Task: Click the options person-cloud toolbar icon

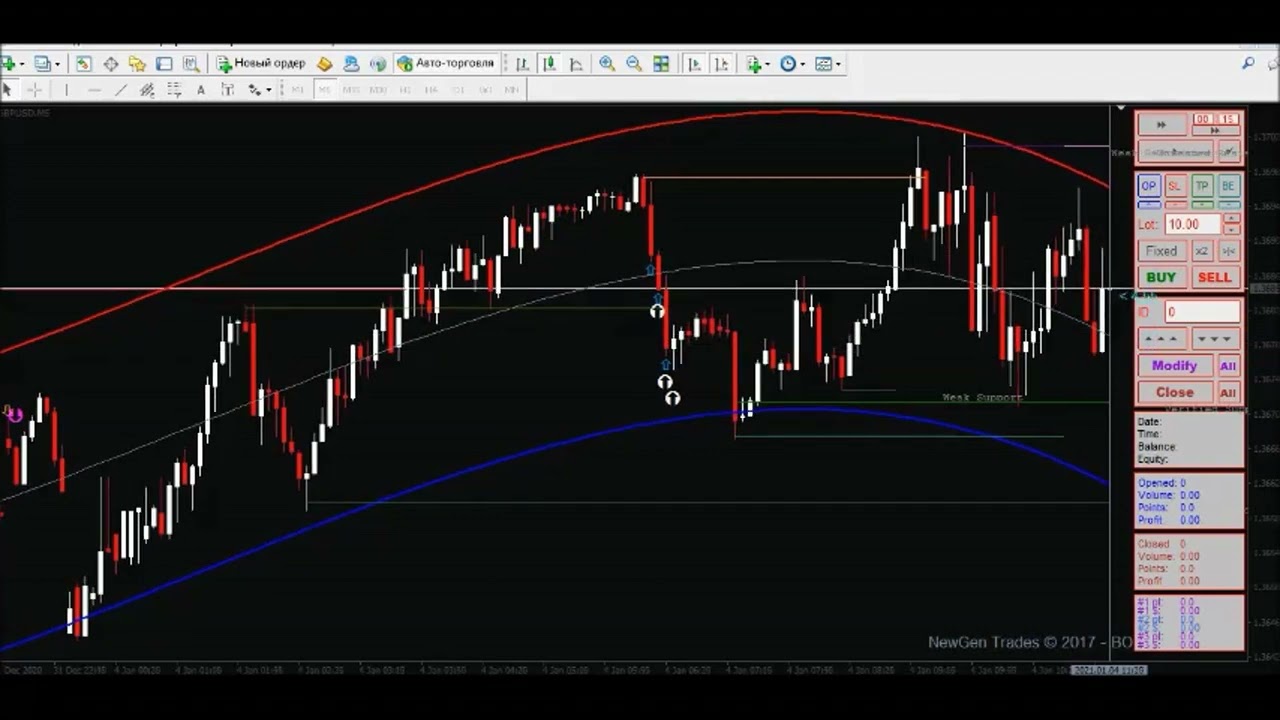Action: point(351,64)
